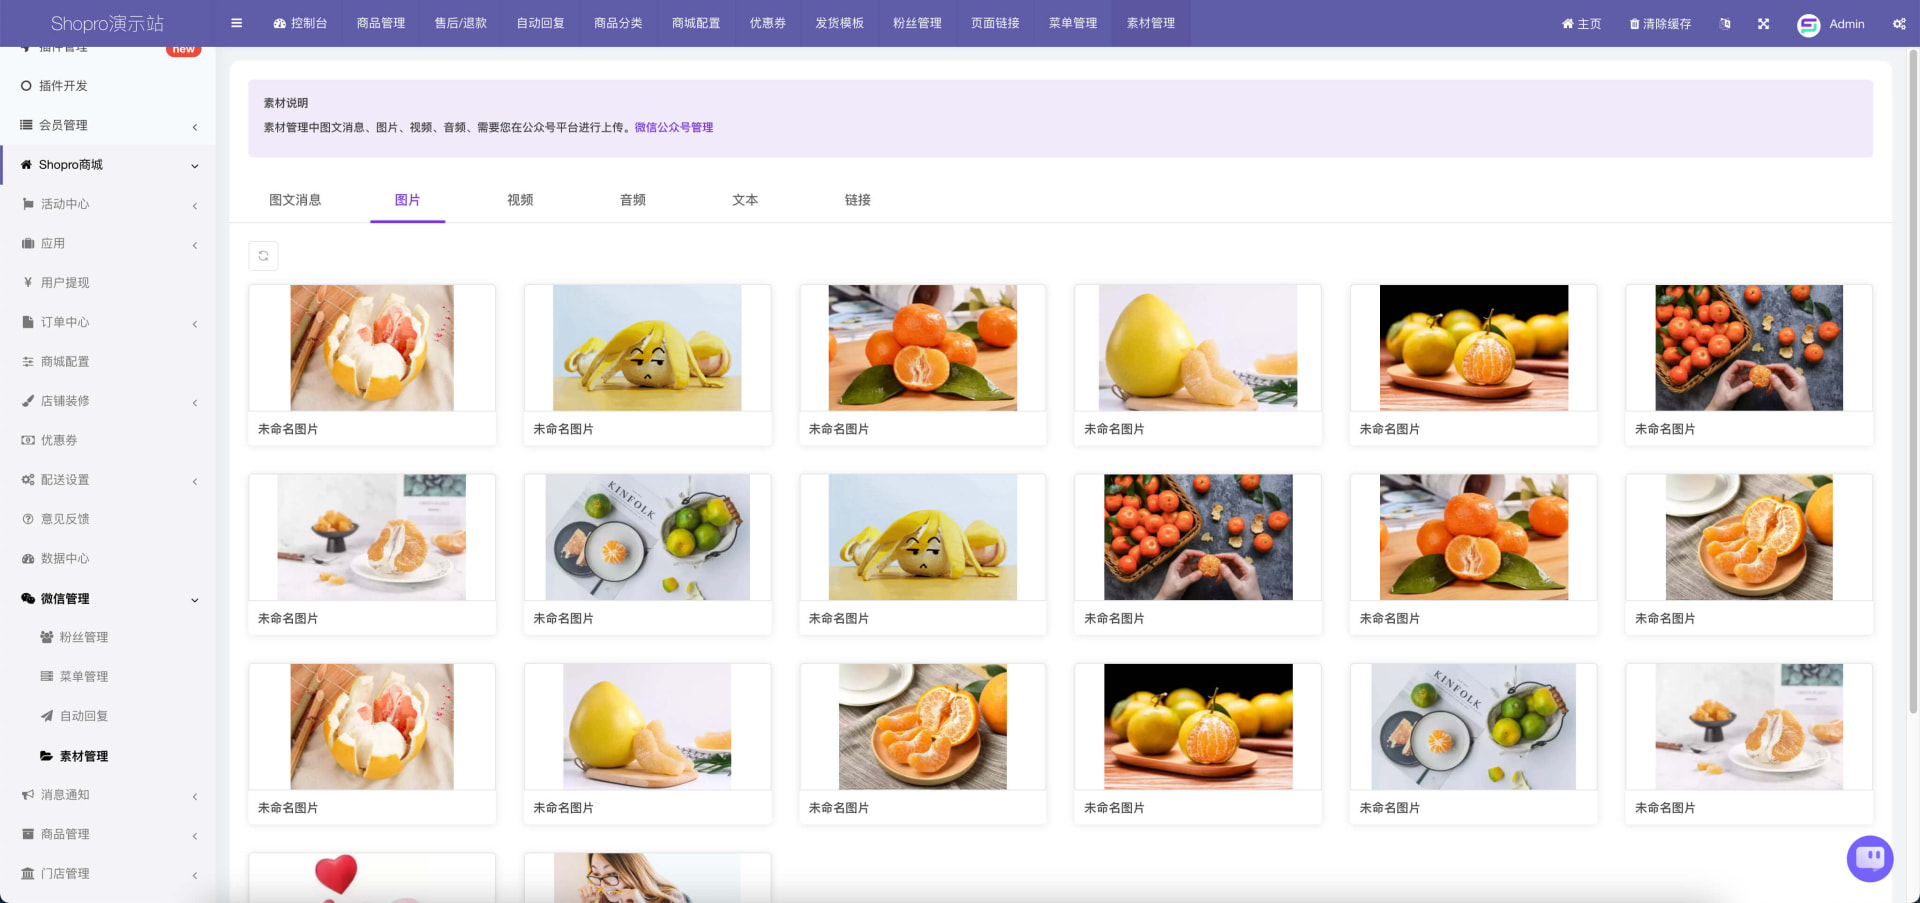The width and height of the screenshot is (1920, 903).
Task: Collapse the Shopro商城 section chevron
Action: (x=195, y=166)
